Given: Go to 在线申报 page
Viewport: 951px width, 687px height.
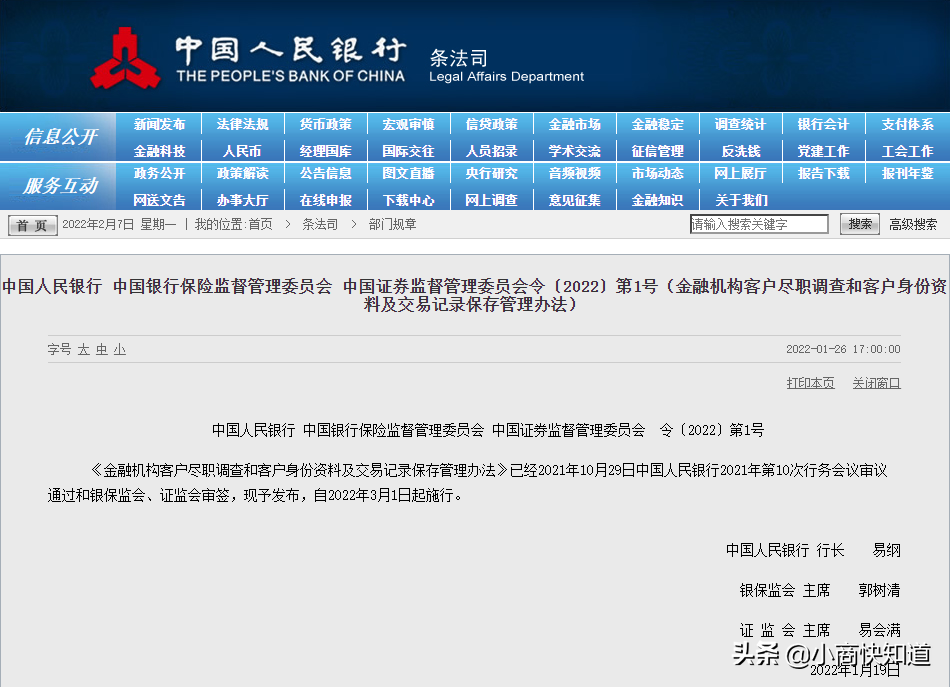Looking at the screenshot, I should point(325,200).
